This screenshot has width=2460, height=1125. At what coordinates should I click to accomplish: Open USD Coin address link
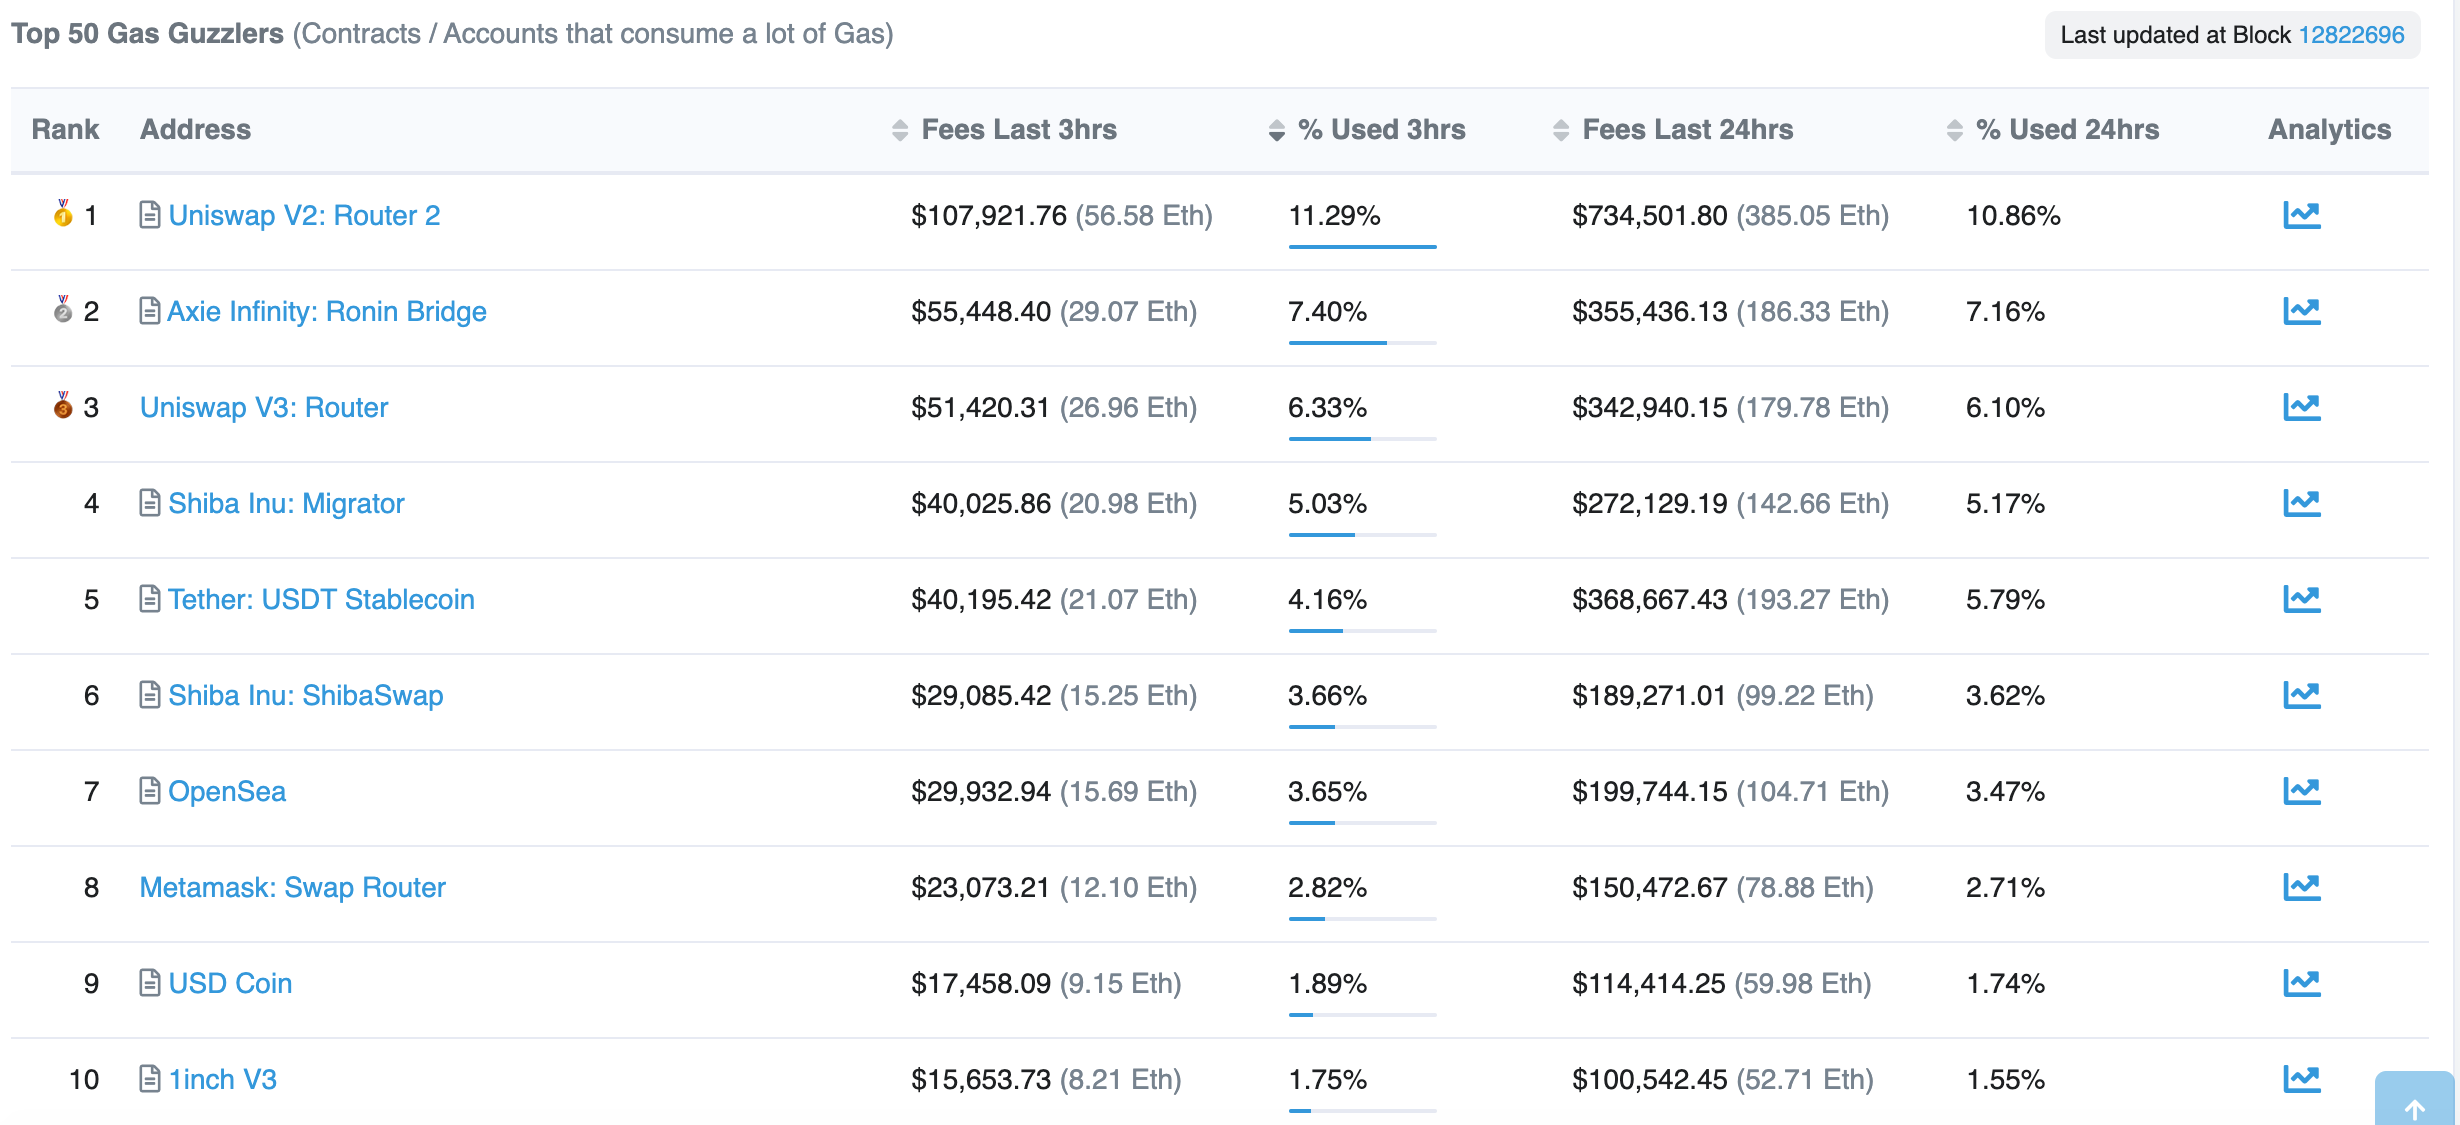(x=230, y=983)
